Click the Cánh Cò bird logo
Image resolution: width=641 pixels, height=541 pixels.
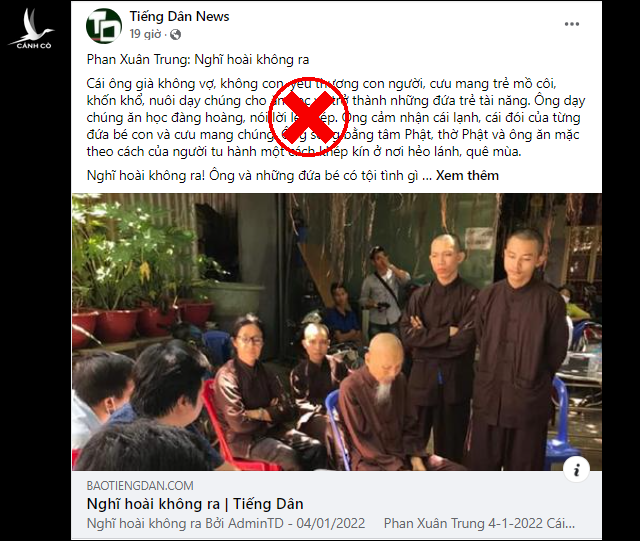[32, 29]
